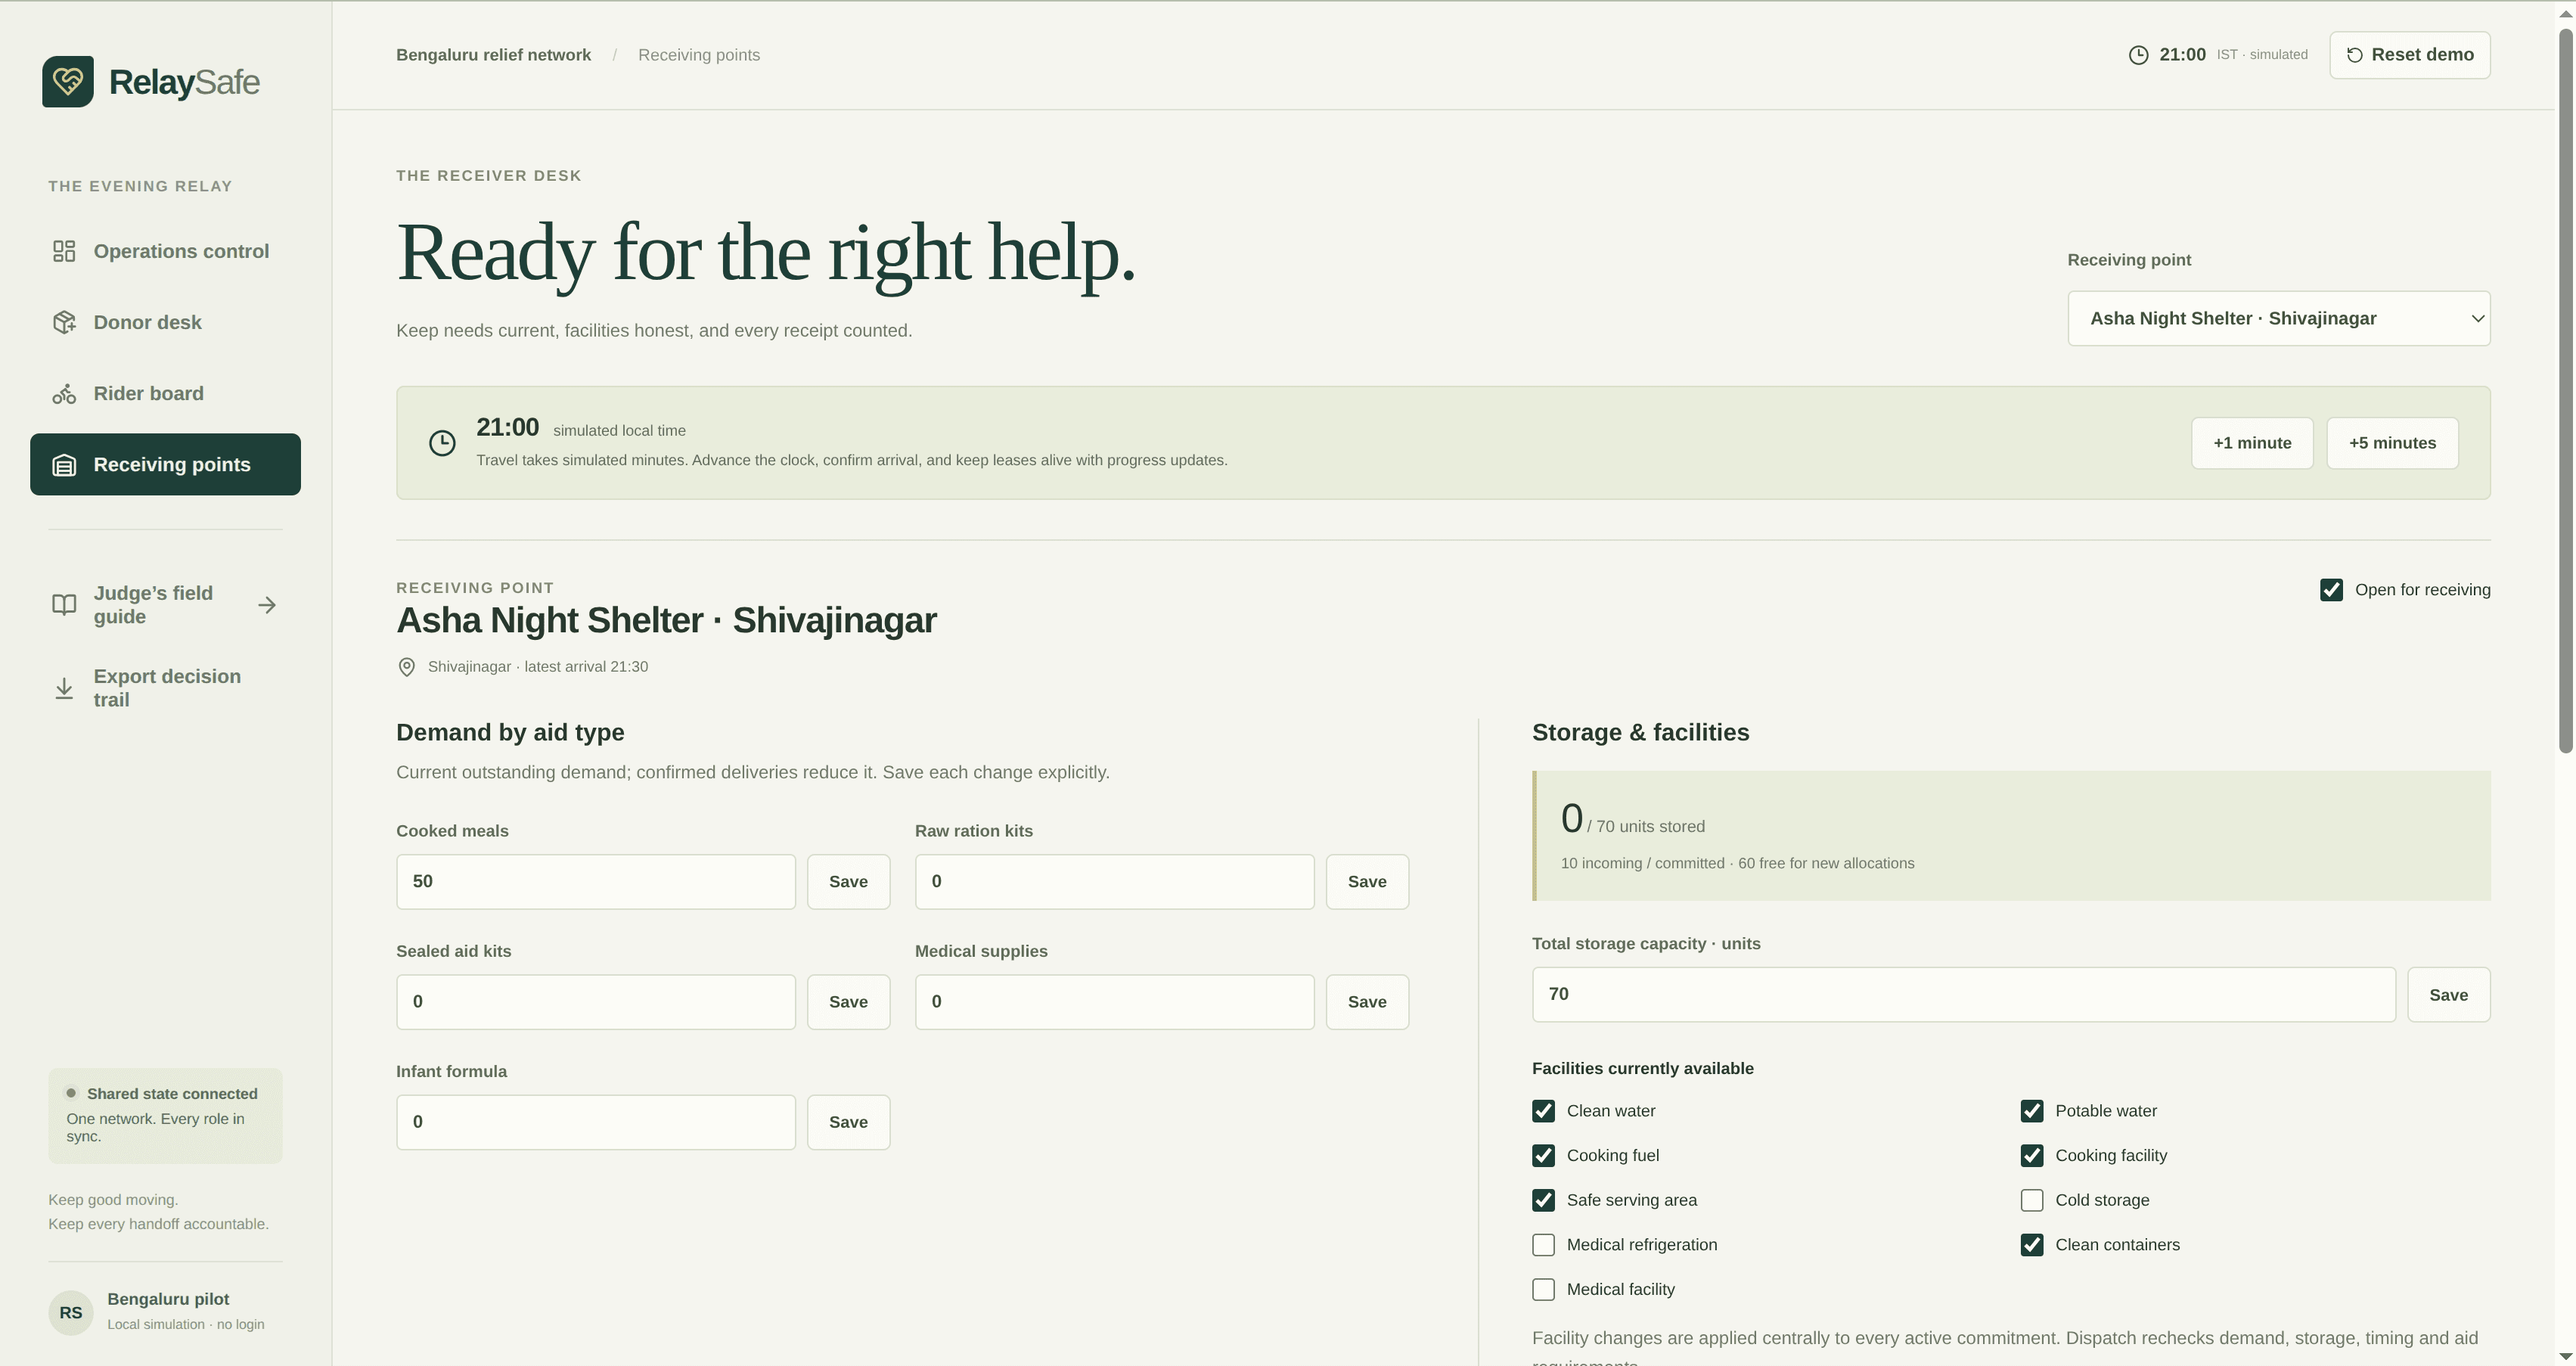Click the RS avatar for Bengaluru pilot
2576x1366 pixels.
pyautogui.click(x=71, y=1312)
